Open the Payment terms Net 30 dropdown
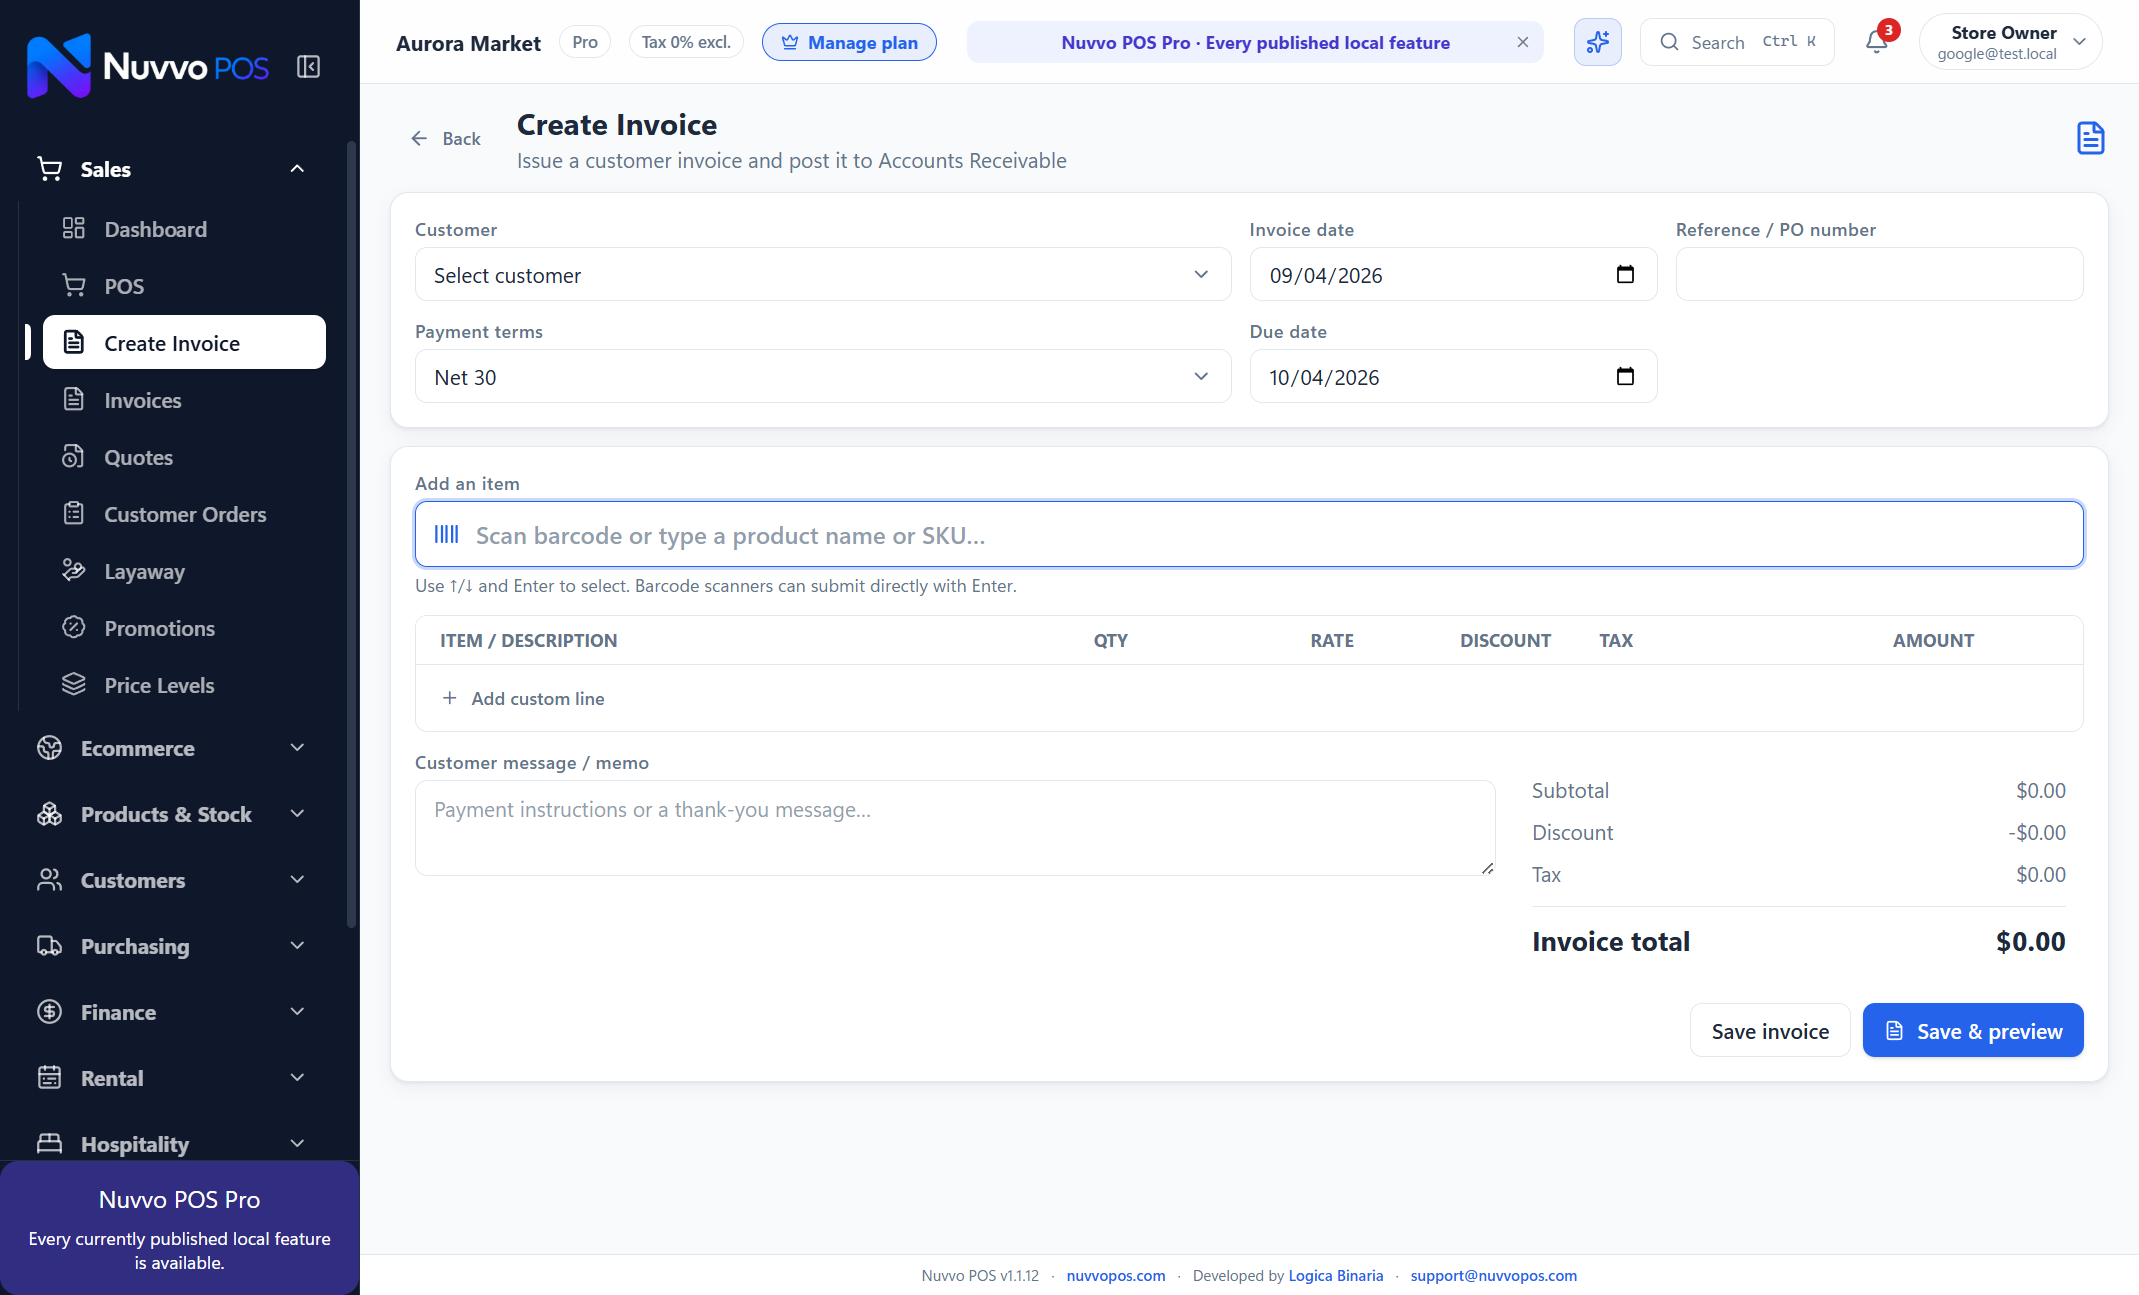 pyautogui.click(x=822, y=376)
